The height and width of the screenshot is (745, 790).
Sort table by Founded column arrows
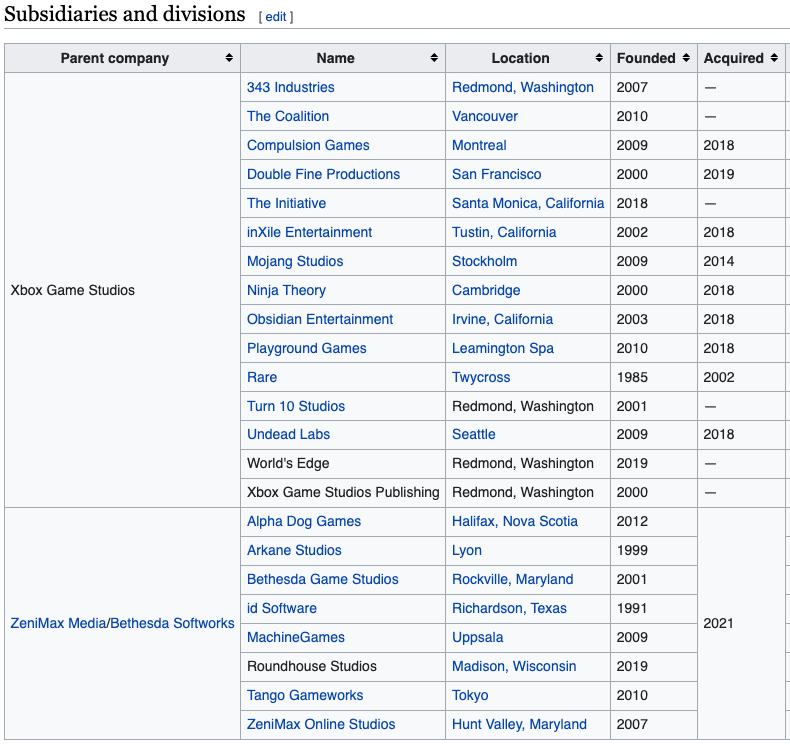[686, 58]
